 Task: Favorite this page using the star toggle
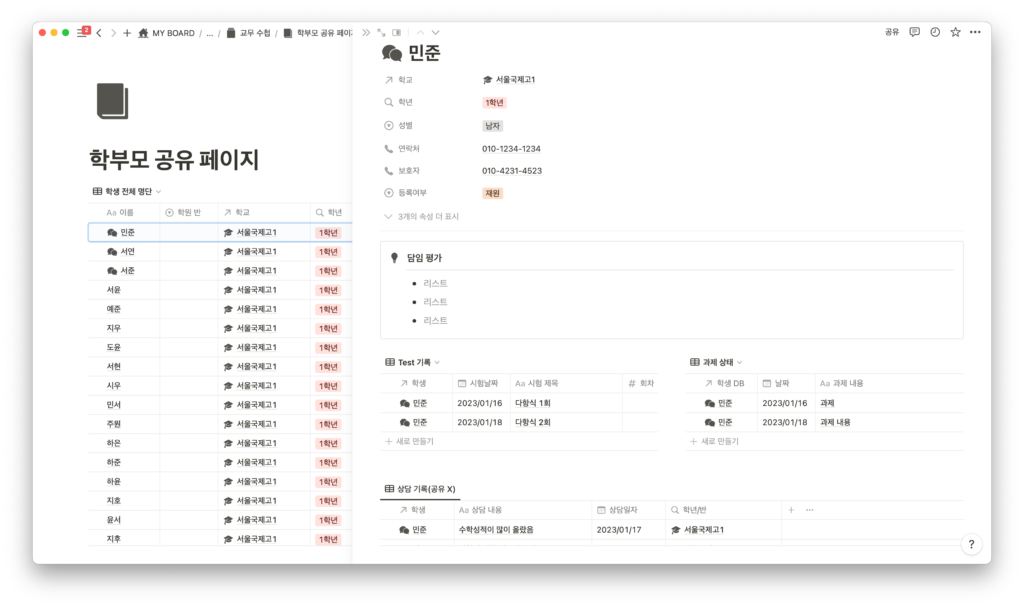(955, 32)
